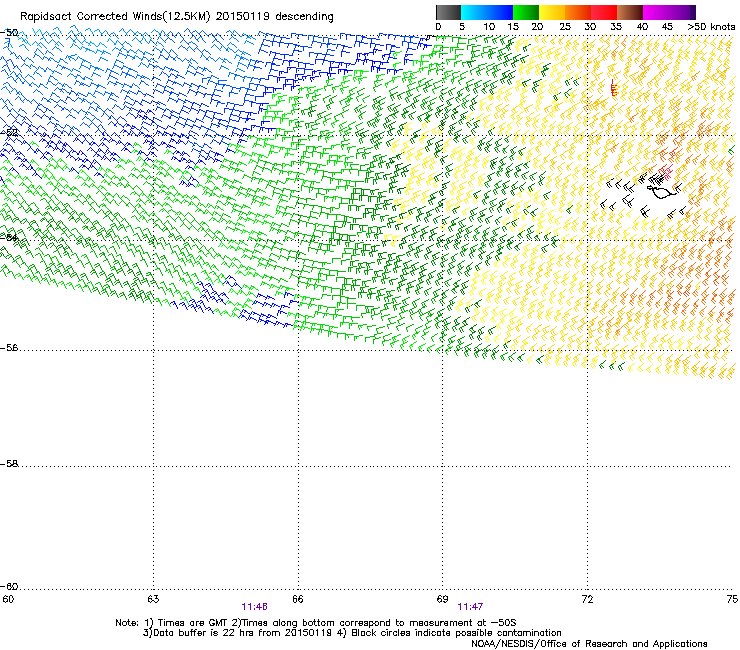Viewport: 740px width, 650px height.
Task: Click the latitude label '-58'
Action: [x=9, y=464]
